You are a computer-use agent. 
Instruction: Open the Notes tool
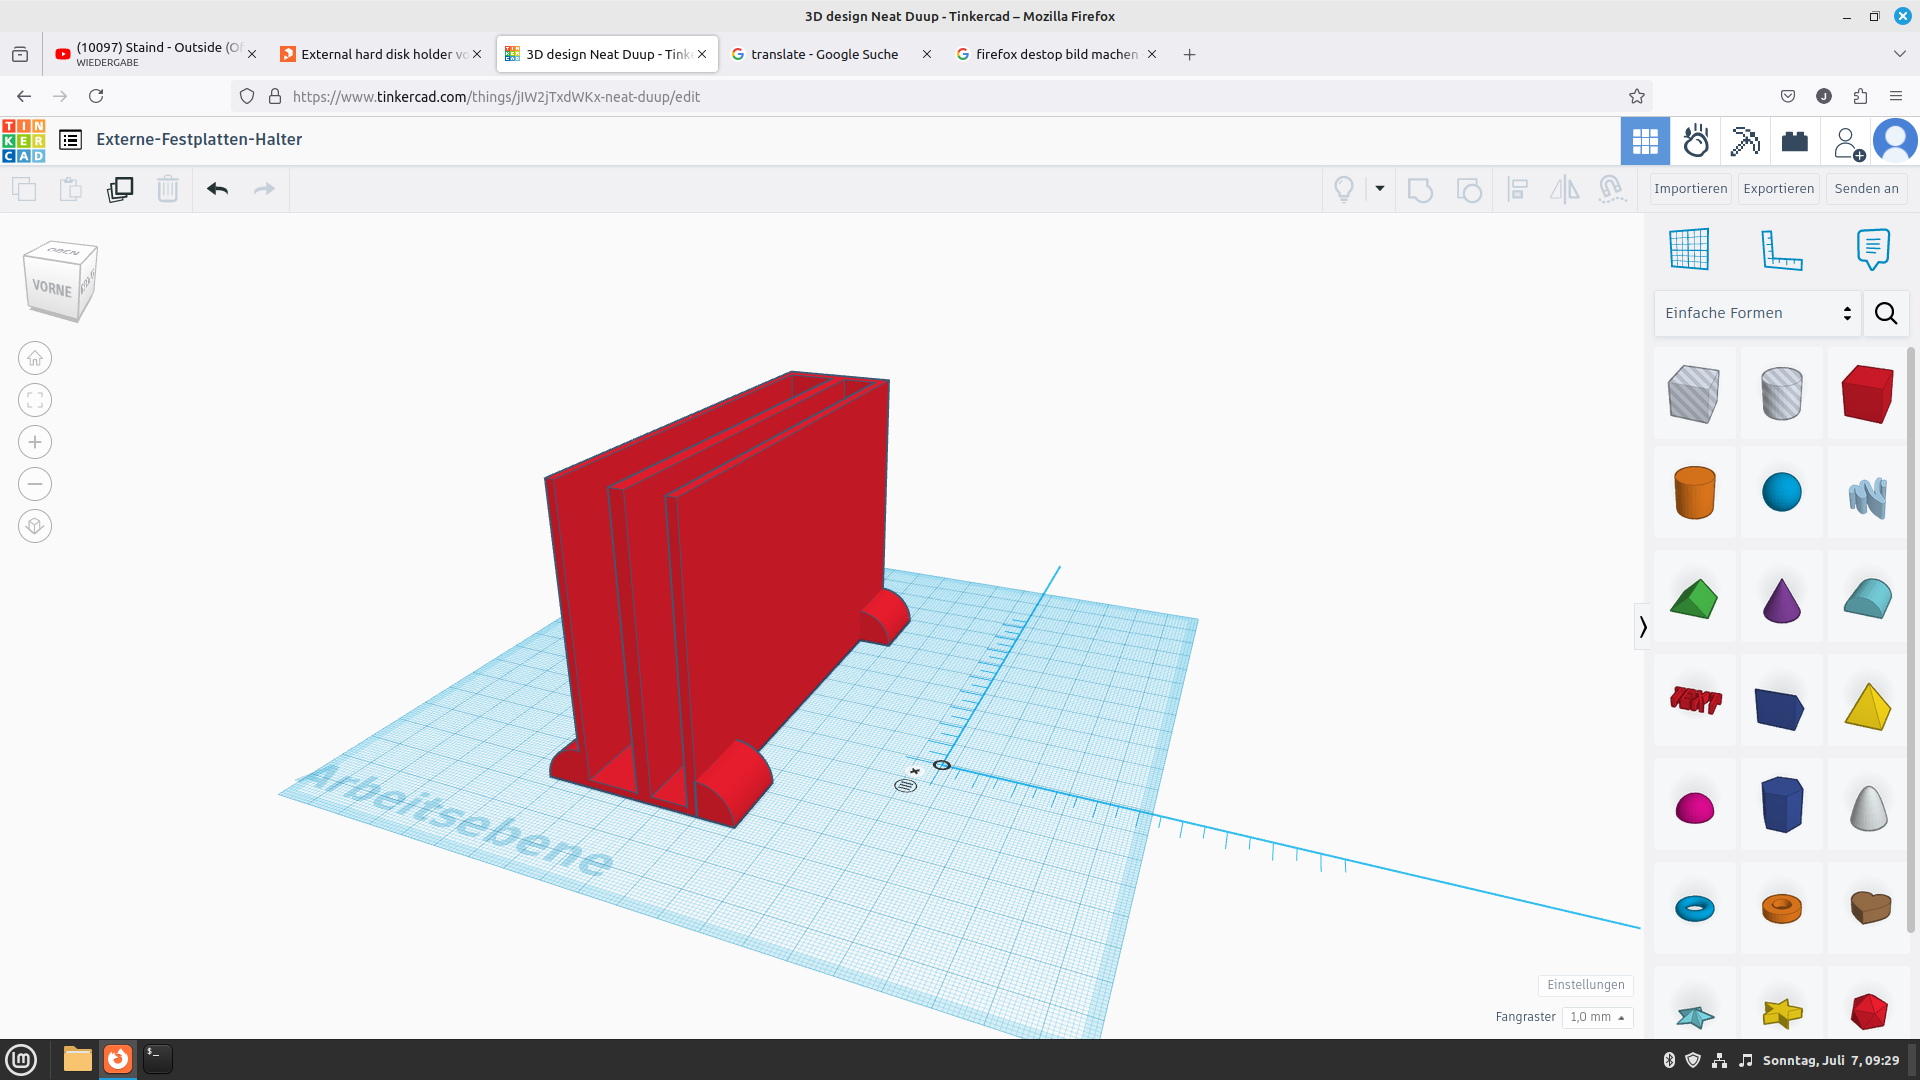[1872, 249]
